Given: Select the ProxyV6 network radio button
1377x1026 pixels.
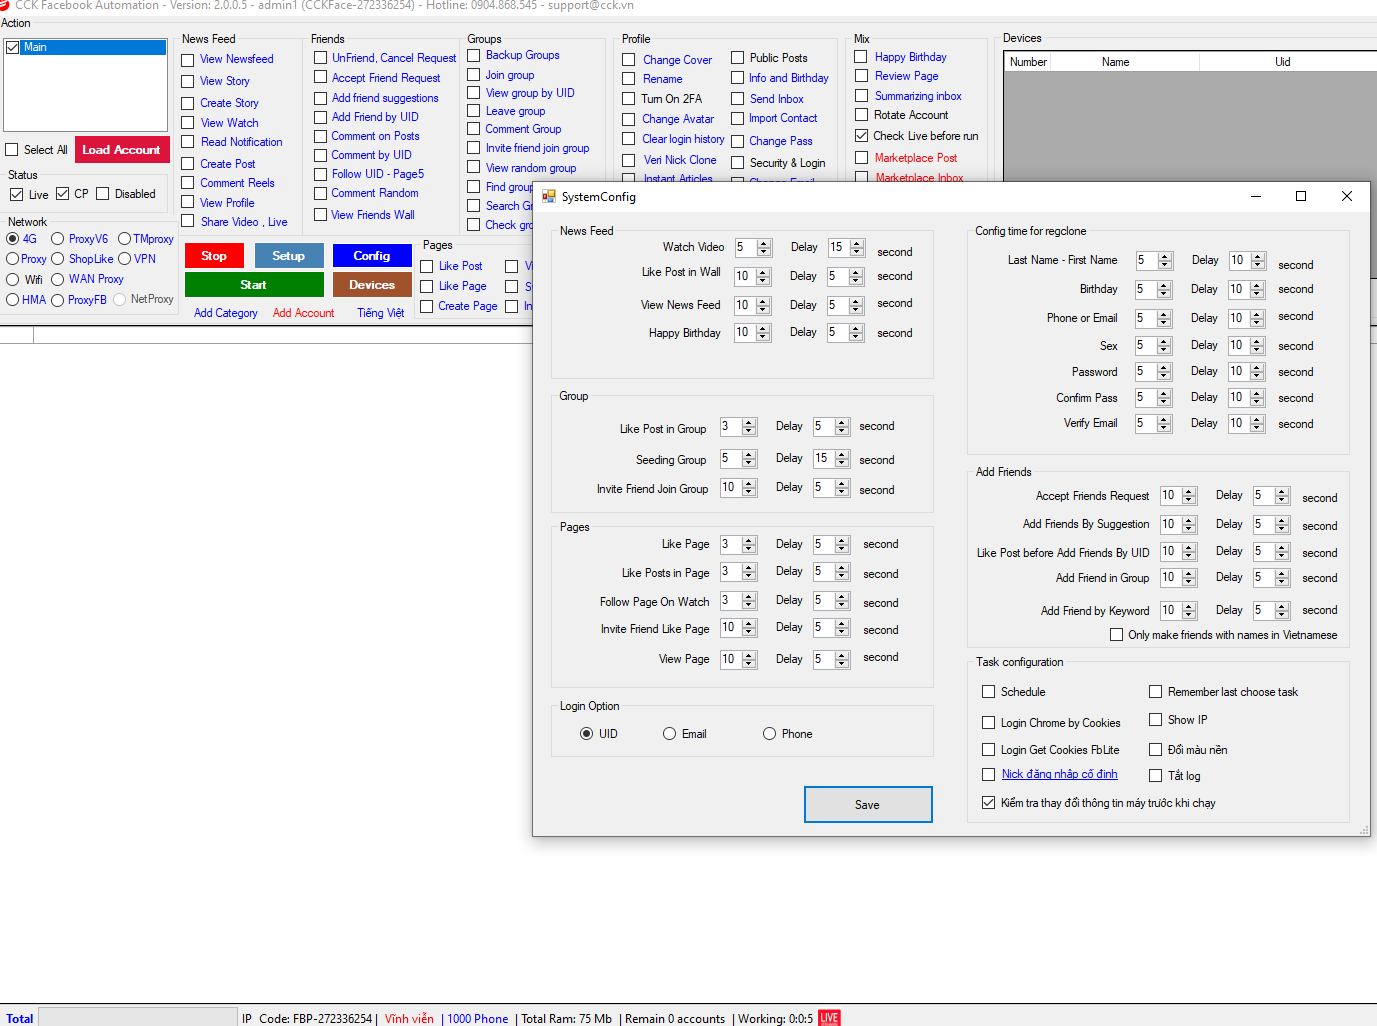Looking at the screenshot, I should click(58, 239).
